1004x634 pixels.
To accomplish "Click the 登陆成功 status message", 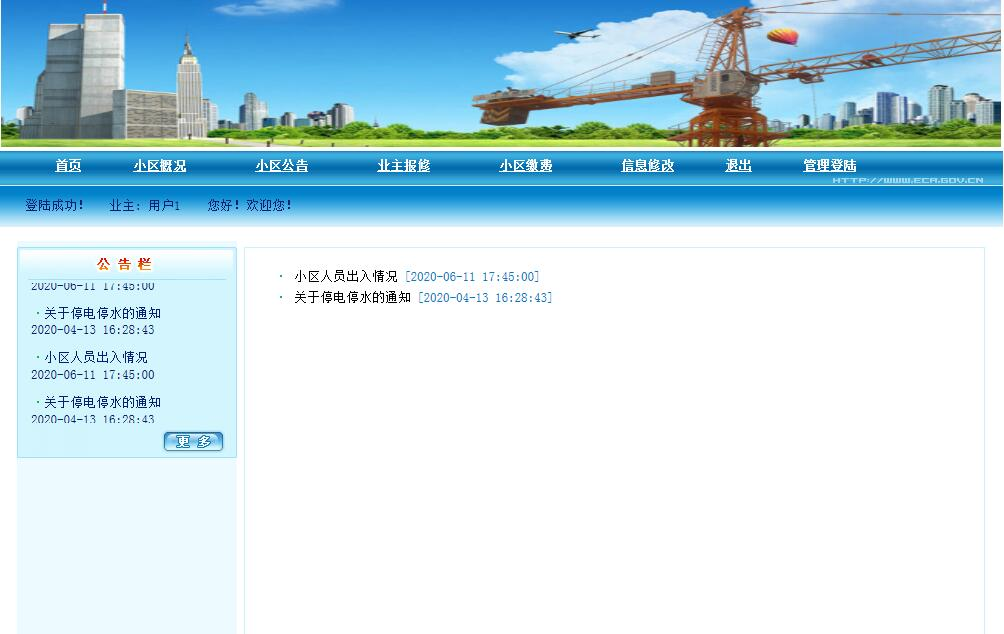I will 53,205.
